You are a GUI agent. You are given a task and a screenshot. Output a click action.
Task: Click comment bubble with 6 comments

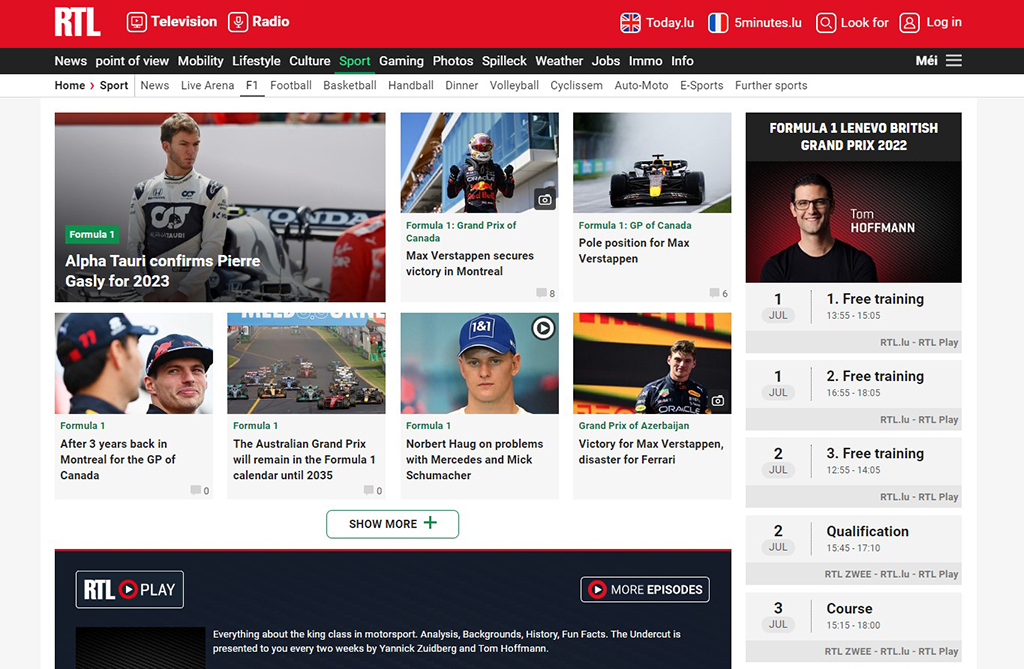[x=714, y=293]
